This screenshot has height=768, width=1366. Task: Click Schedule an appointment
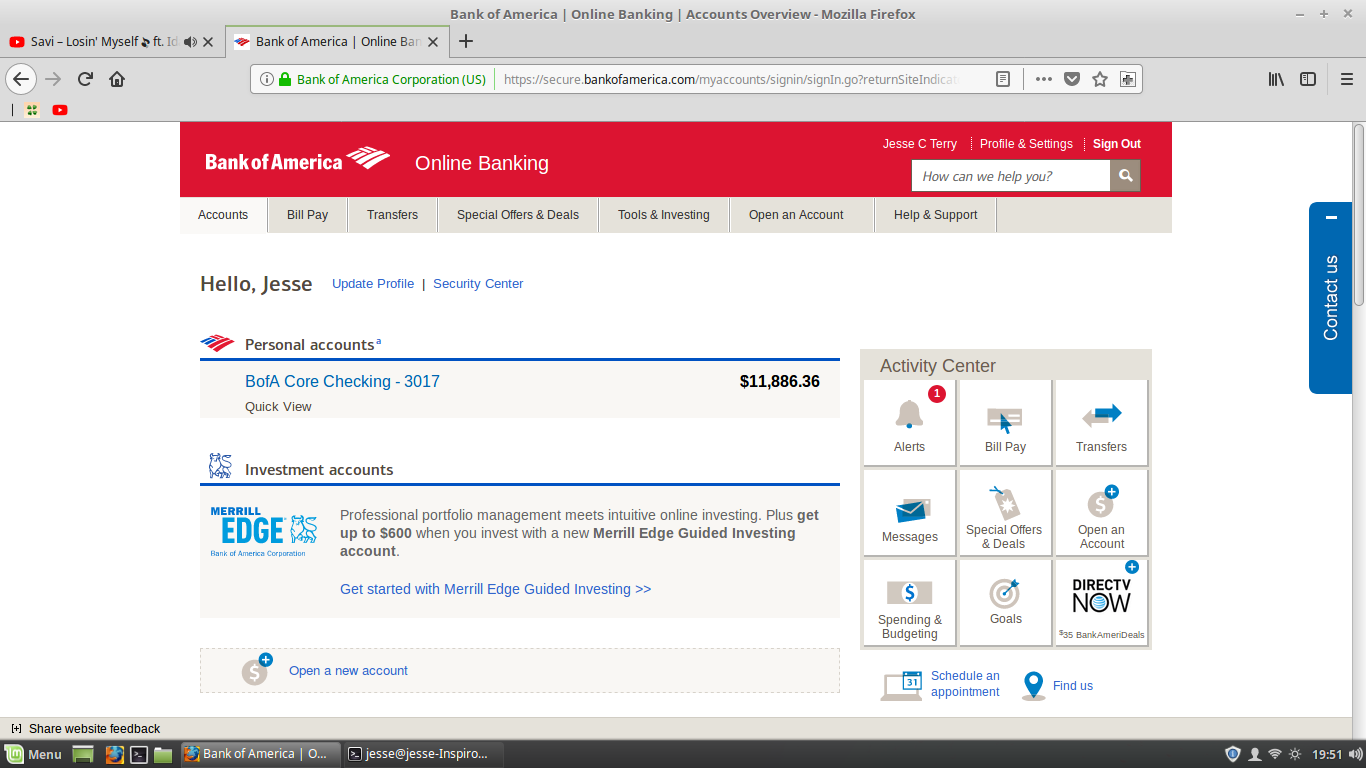point(965,684)
